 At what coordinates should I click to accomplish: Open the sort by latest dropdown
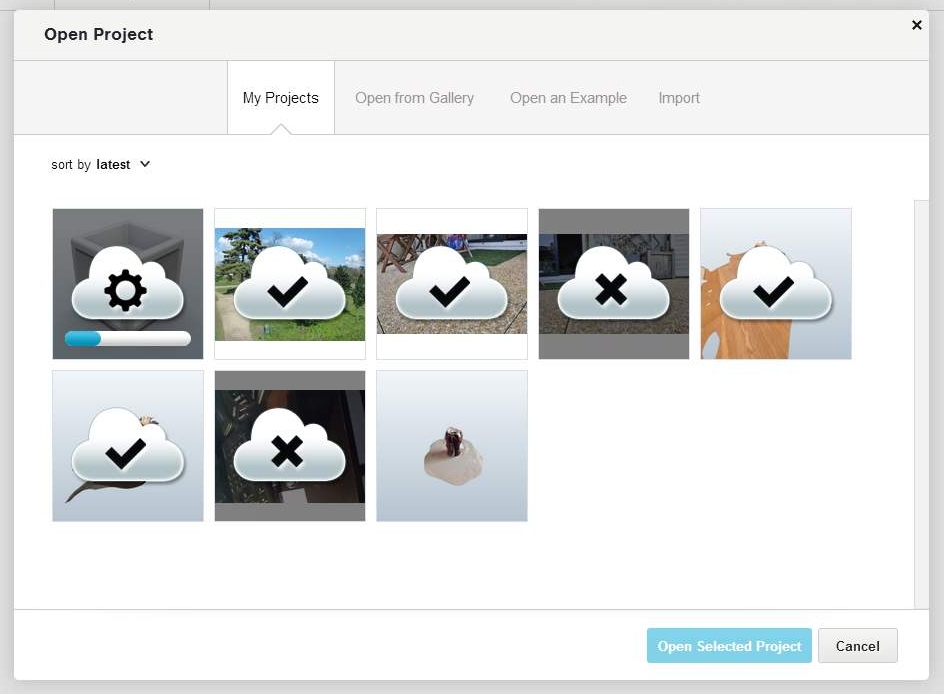pyautogui.click(x=101, y=164)
